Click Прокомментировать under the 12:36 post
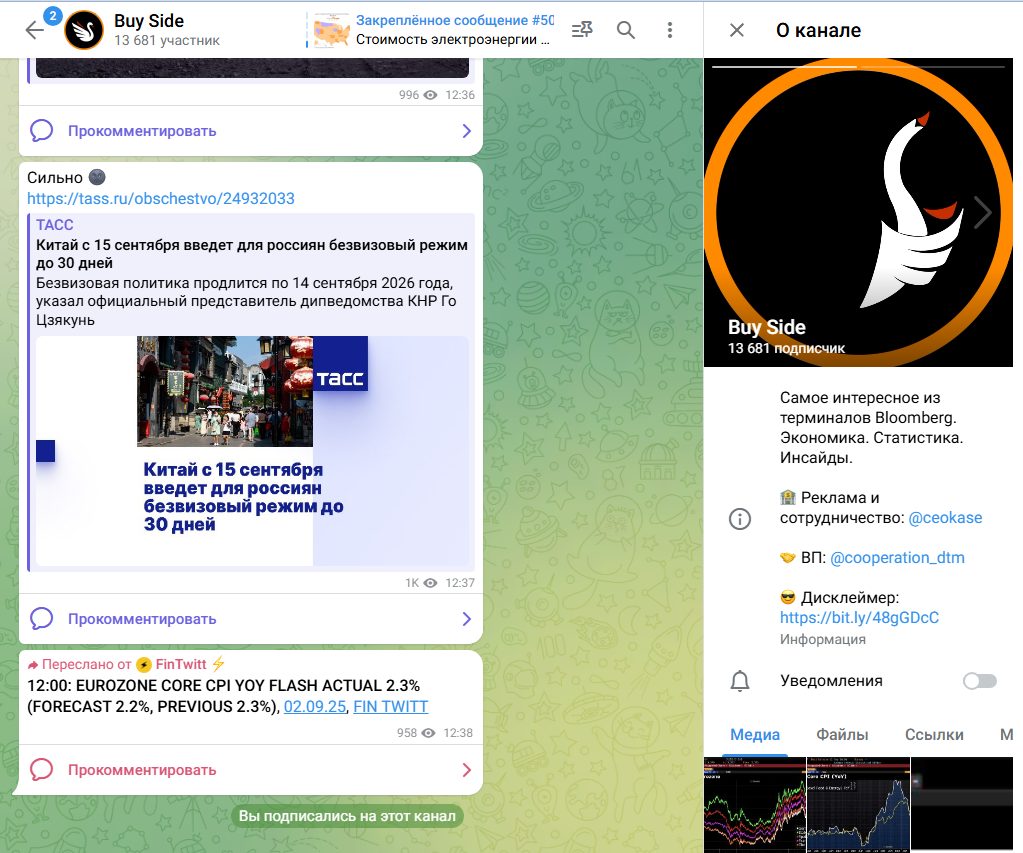Viewport: 1023px width, 853px height. point(142,131)
